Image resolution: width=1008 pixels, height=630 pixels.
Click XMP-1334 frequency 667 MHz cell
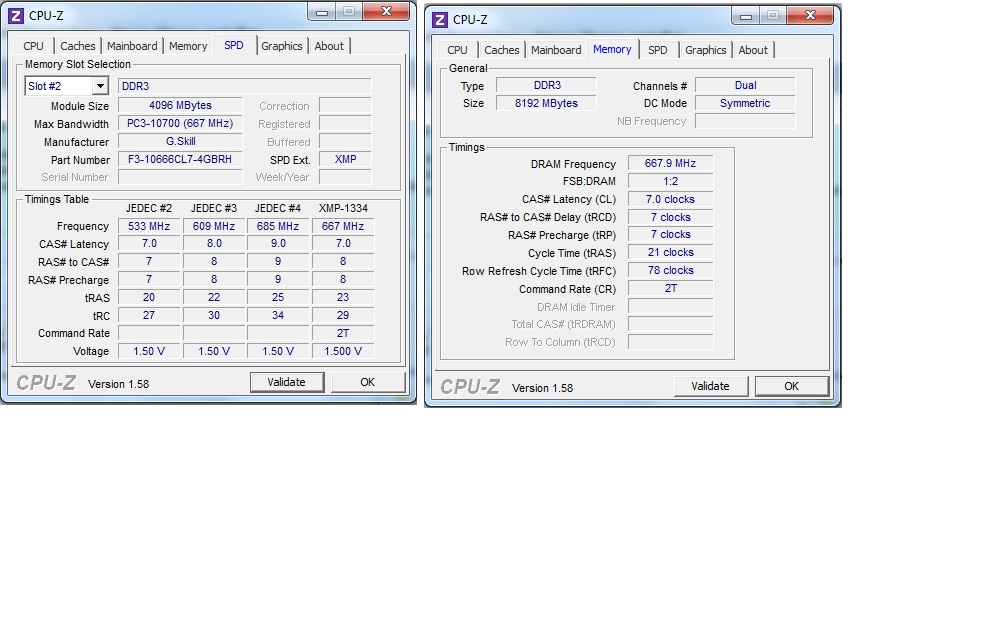(343, 226)
